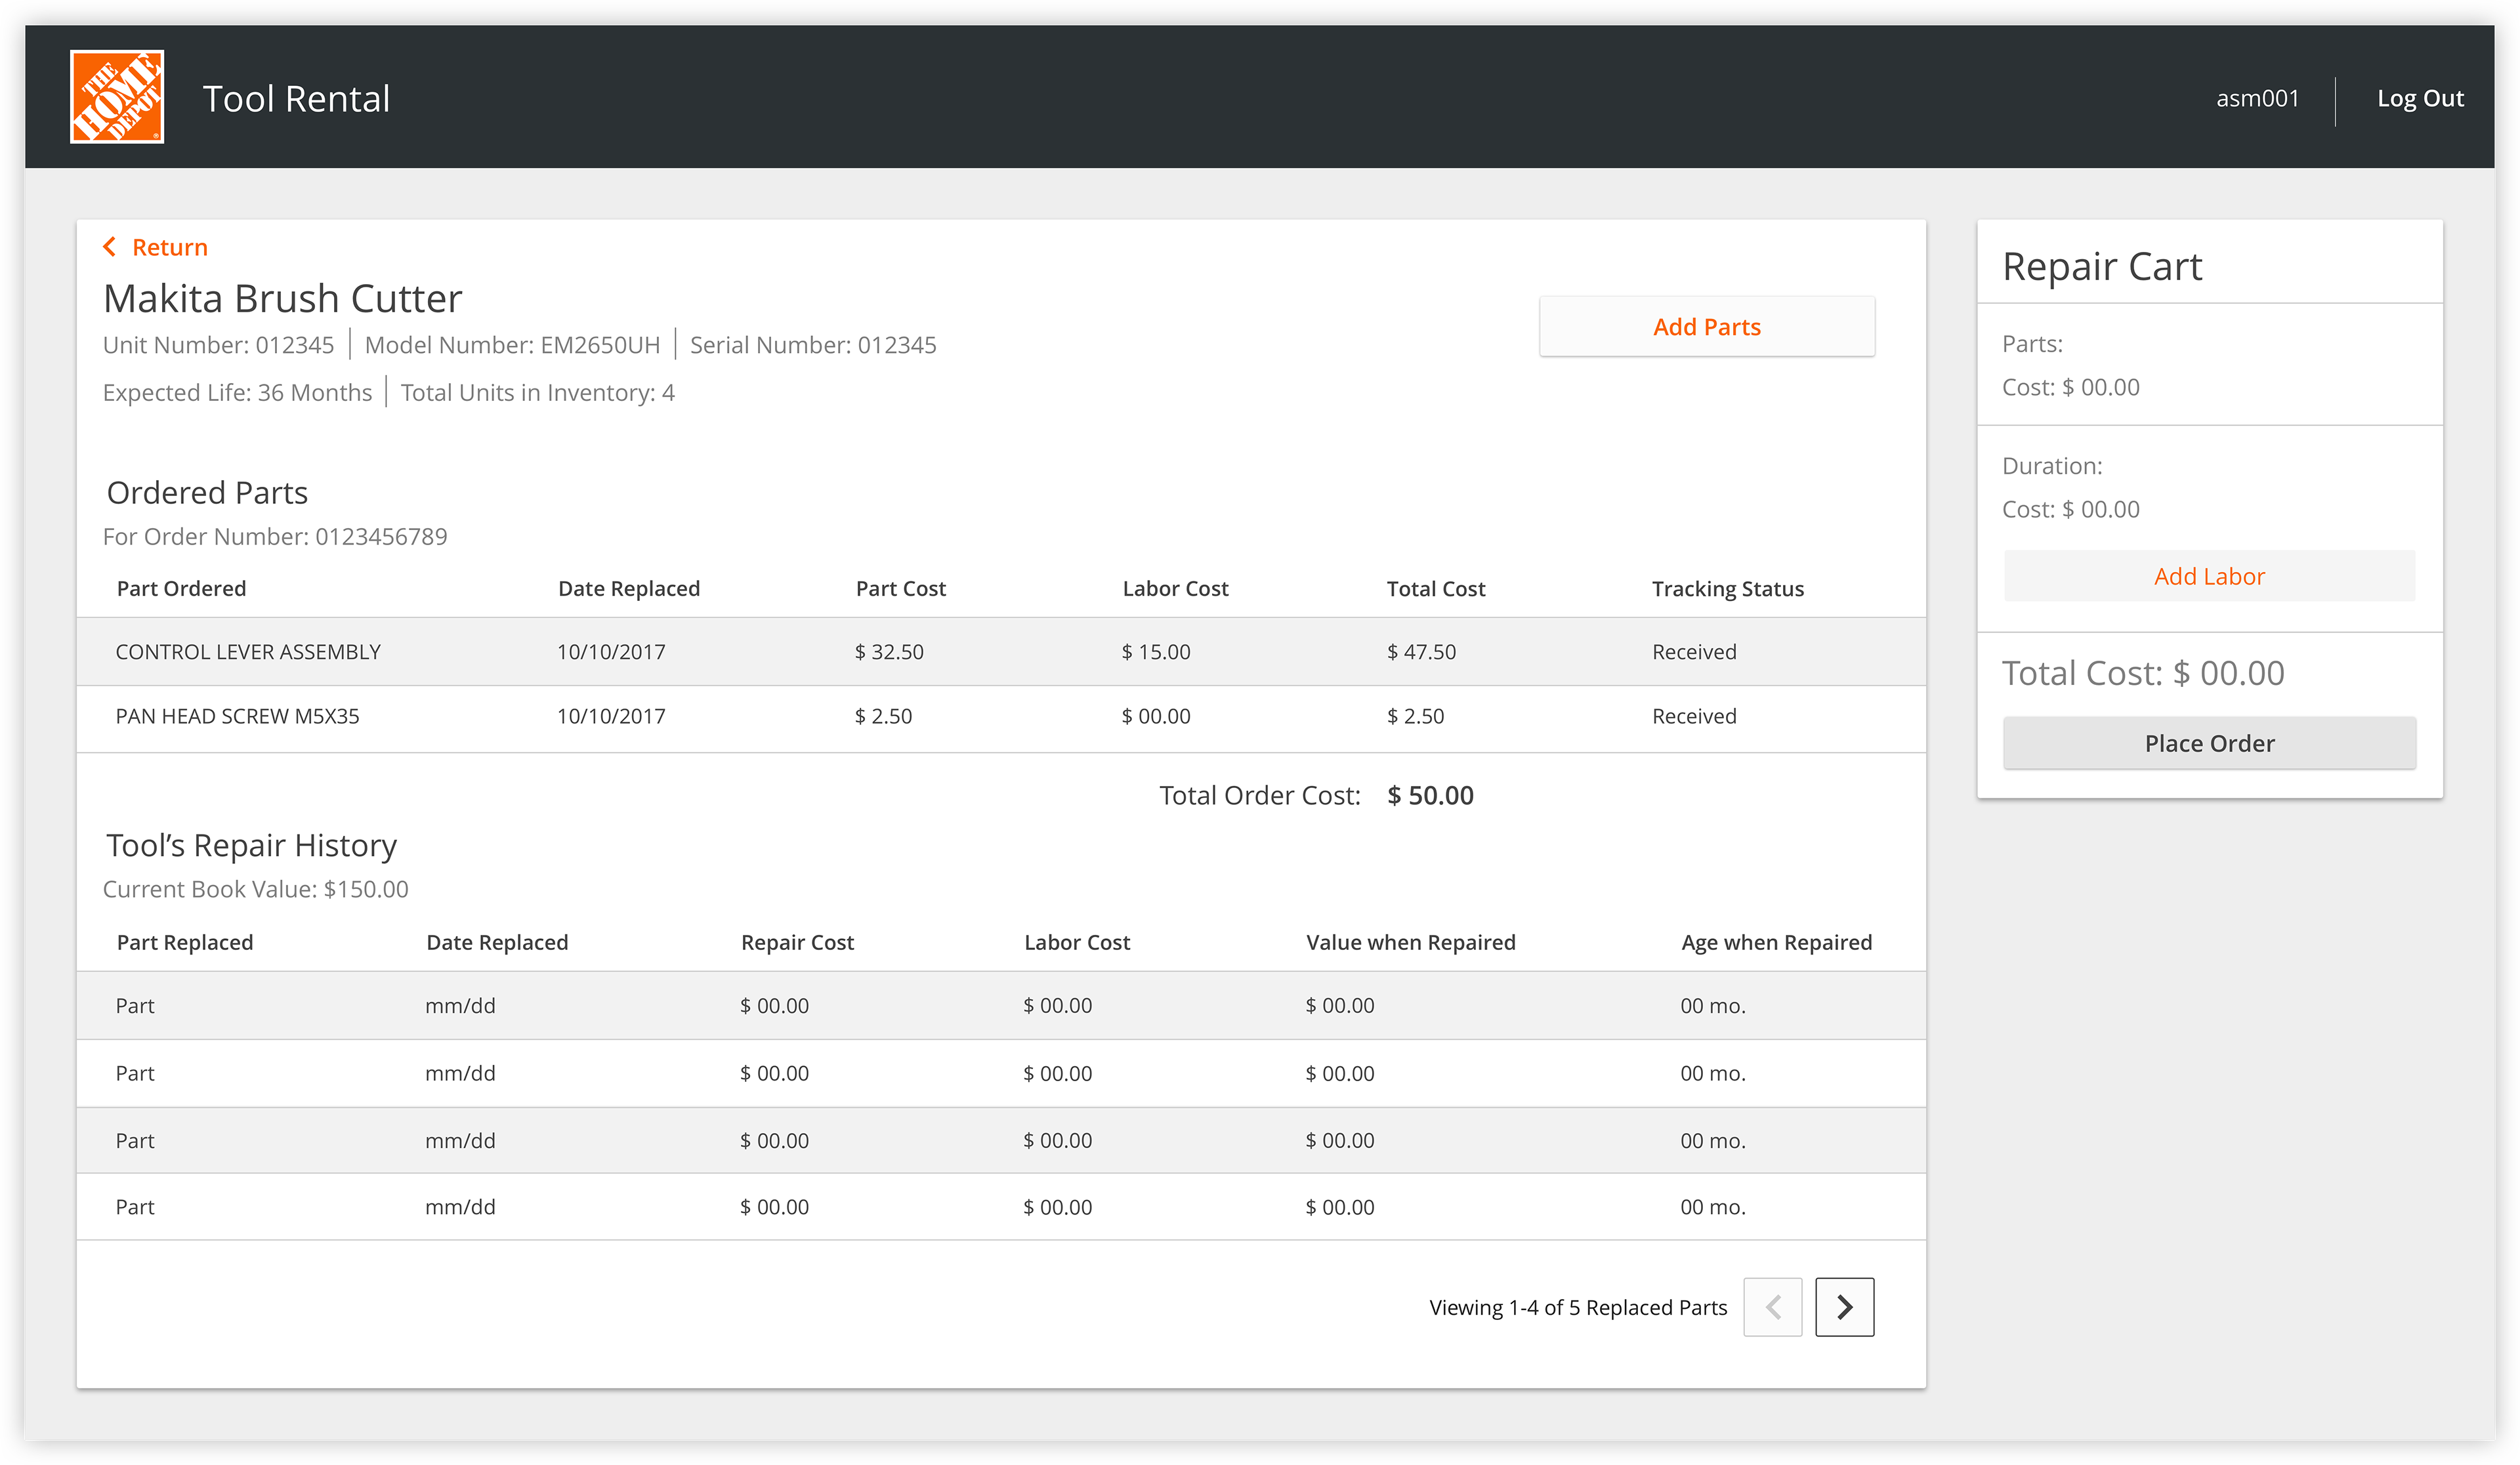Click the Return link
2520x1465 pixels.
click(x=169, y=247)
